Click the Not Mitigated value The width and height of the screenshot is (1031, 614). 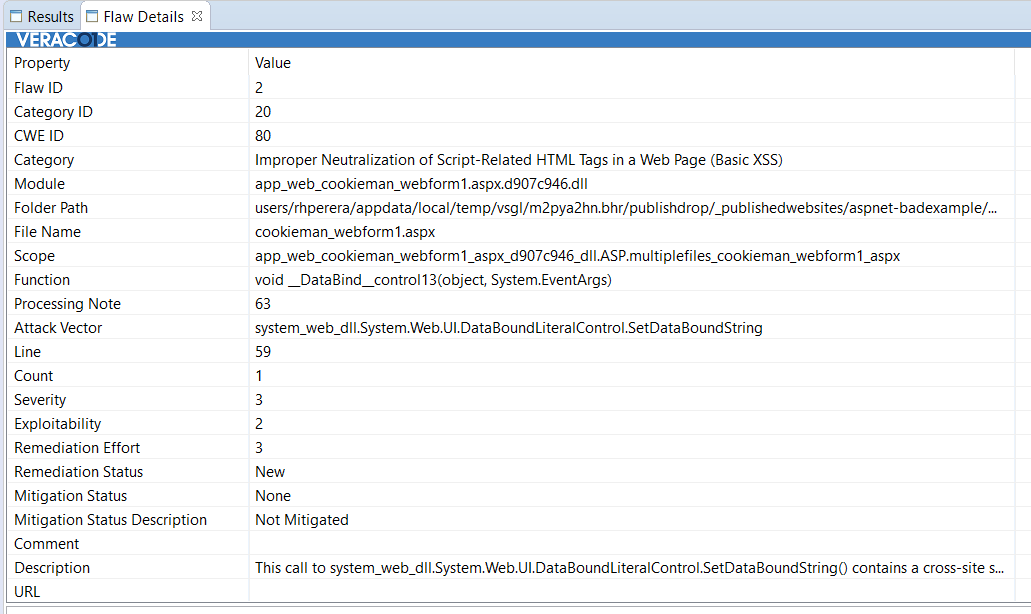(301, 520)
